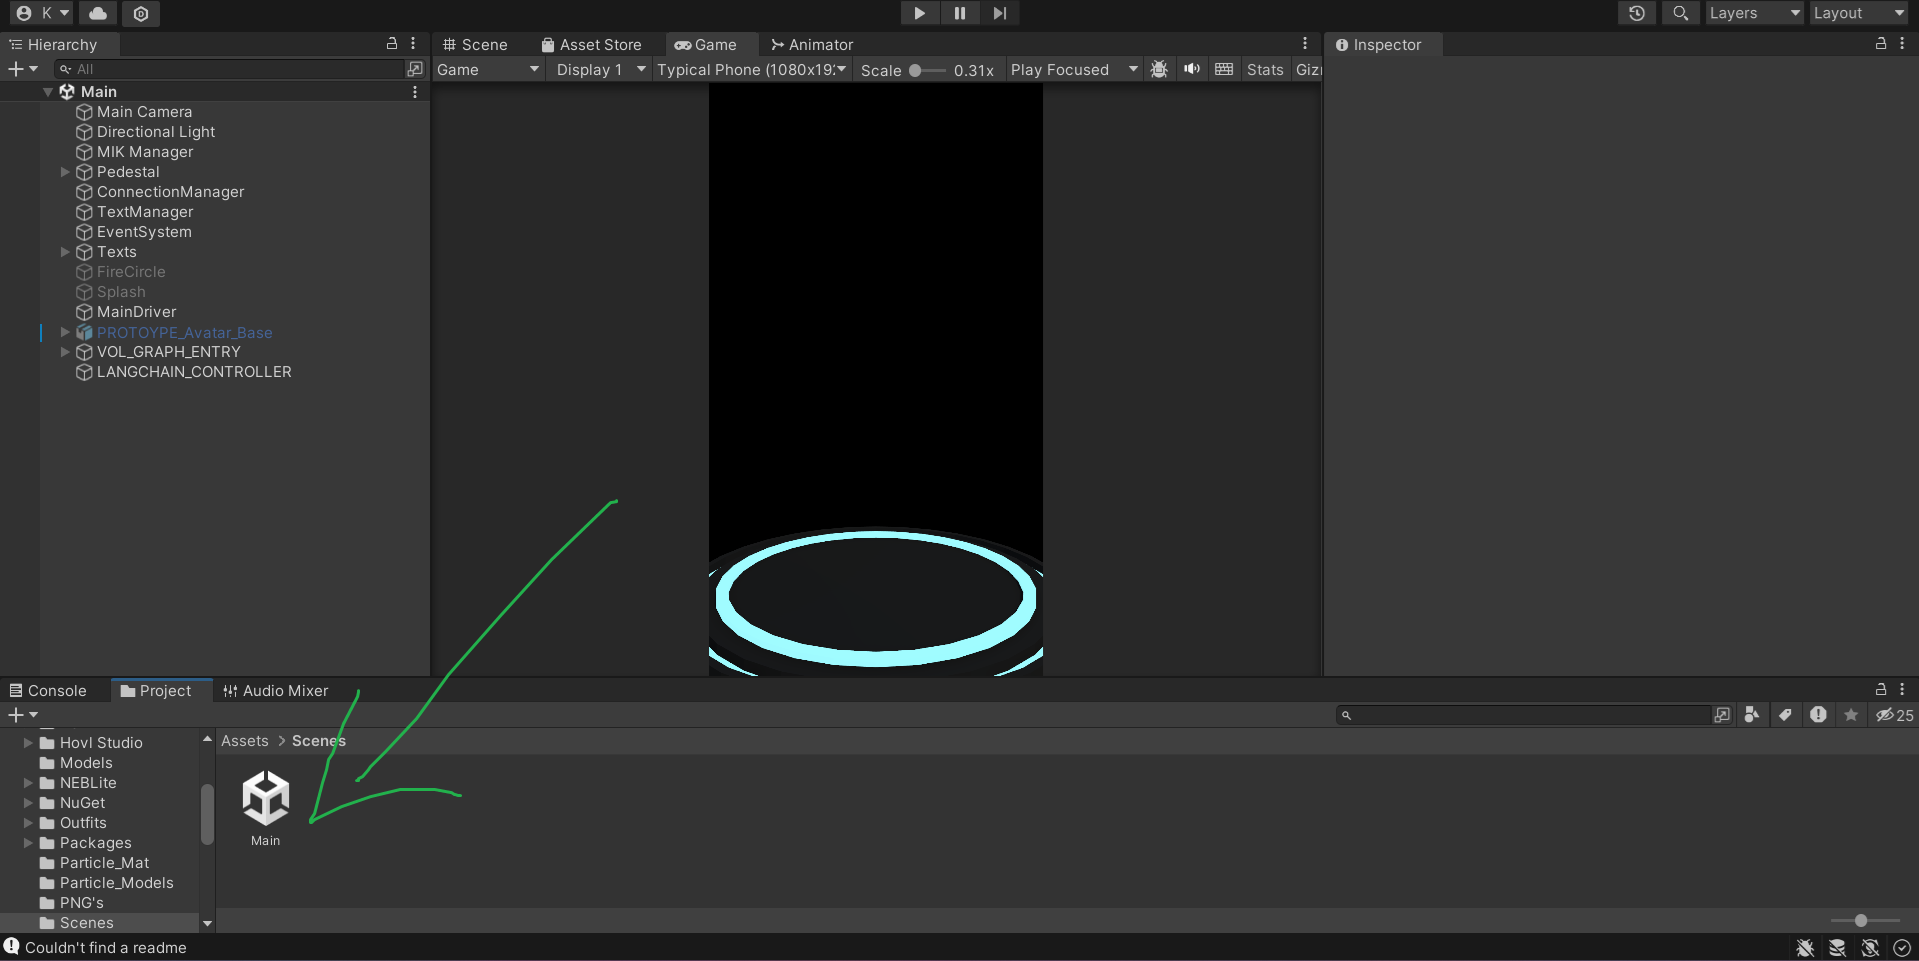The width and height of the screenshot is (1919, 961).
Task: Select the disabled FireCircle object
Action: pyautogui.click(x=131, y=272)
